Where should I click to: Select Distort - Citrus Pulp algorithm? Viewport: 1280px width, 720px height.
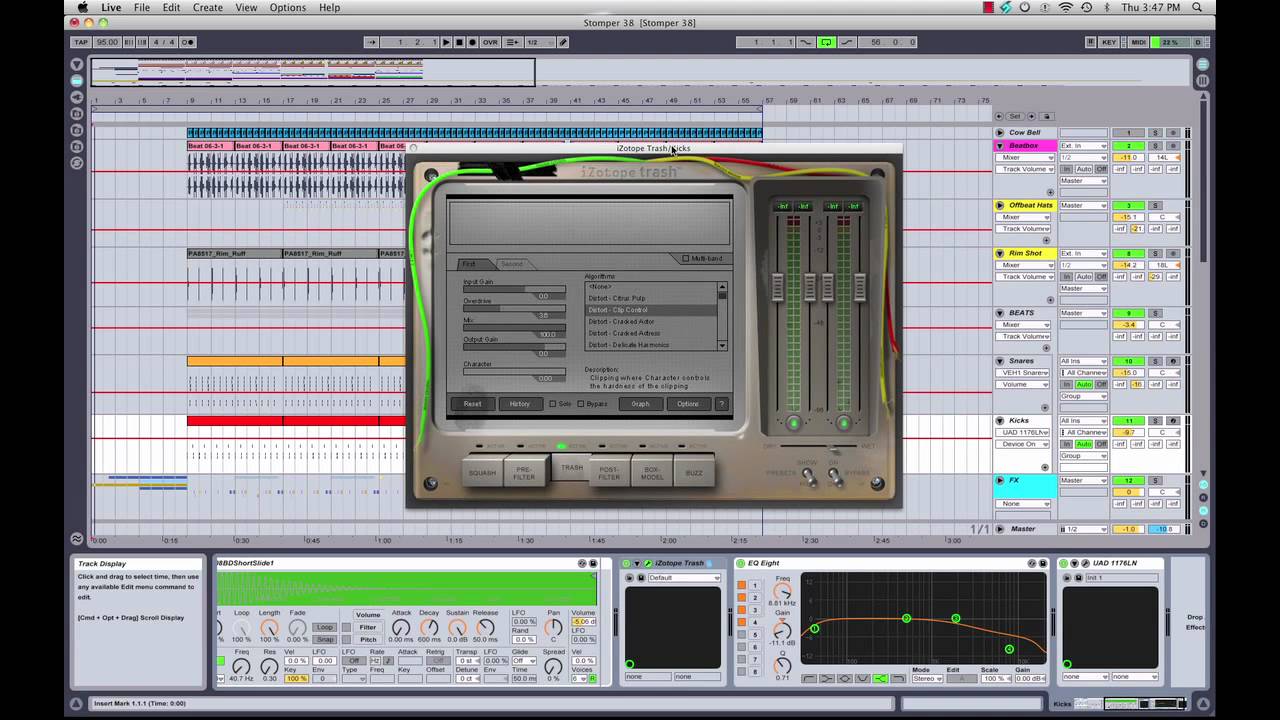(650, 298)
